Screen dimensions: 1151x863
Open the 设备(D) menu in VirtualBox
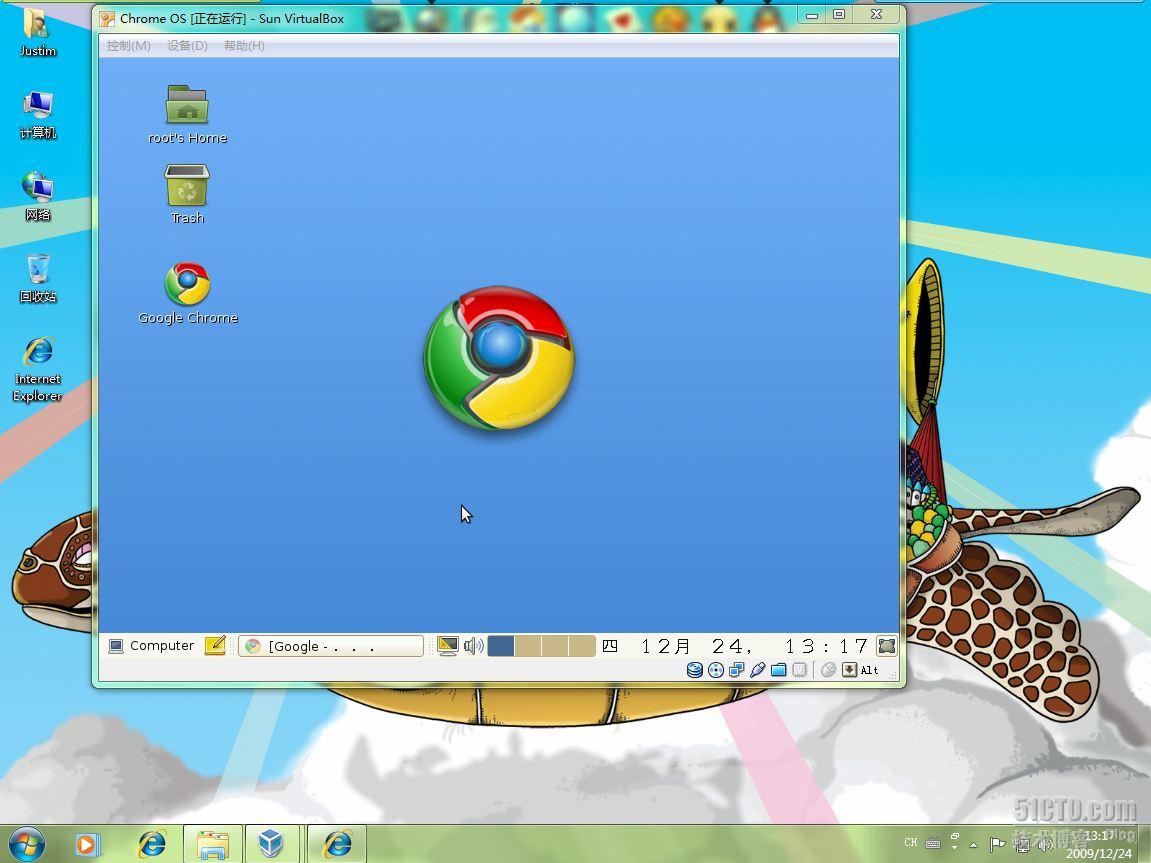[187, 45]
